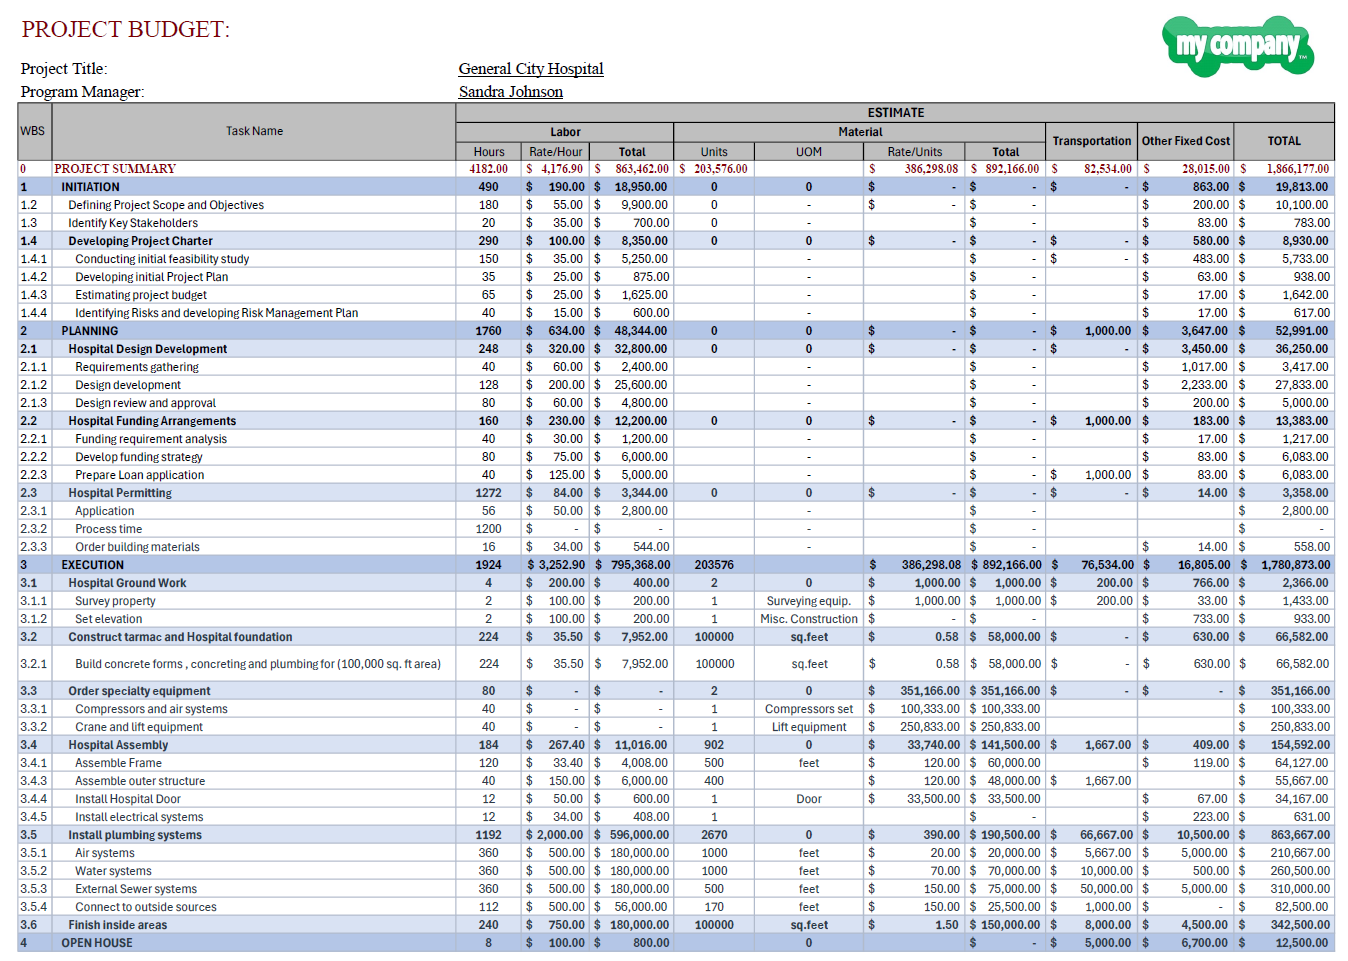
Task: Select Process time task
Action: tap(108, 529)
